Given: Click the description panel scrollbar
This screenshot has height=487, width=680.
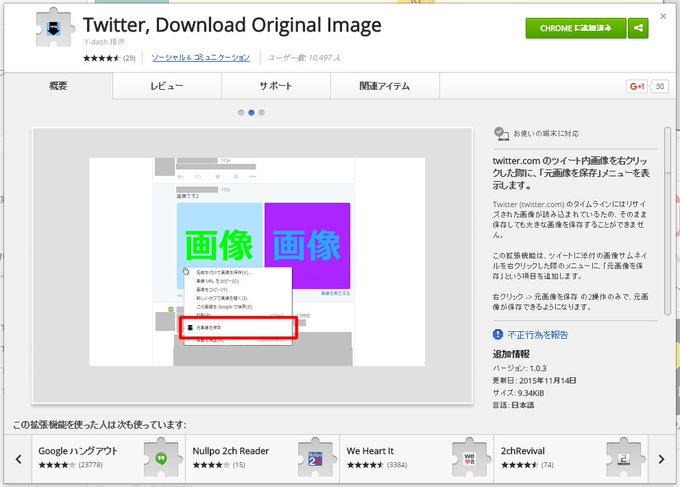Looking at the screenshot, I should coord(667,221).
